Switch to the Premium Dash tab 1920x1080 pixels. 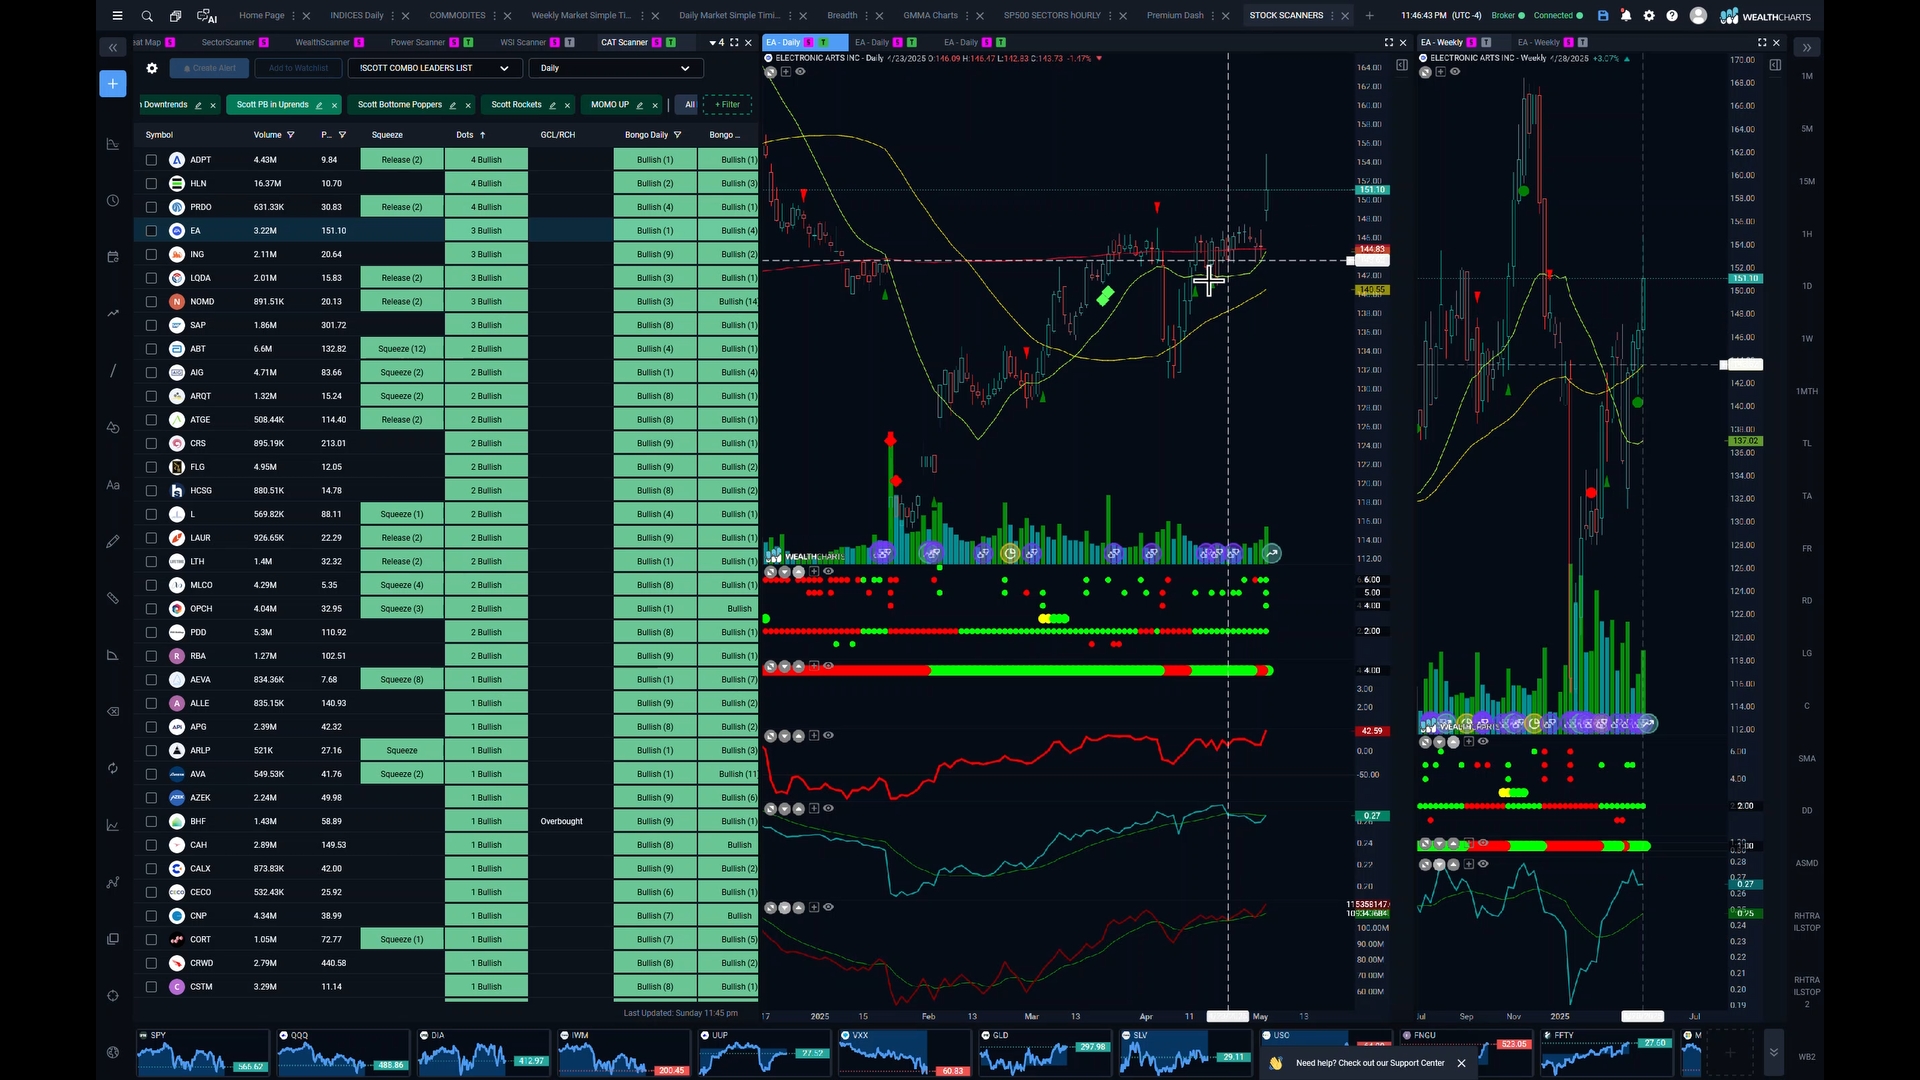[x=1175, y=16]
